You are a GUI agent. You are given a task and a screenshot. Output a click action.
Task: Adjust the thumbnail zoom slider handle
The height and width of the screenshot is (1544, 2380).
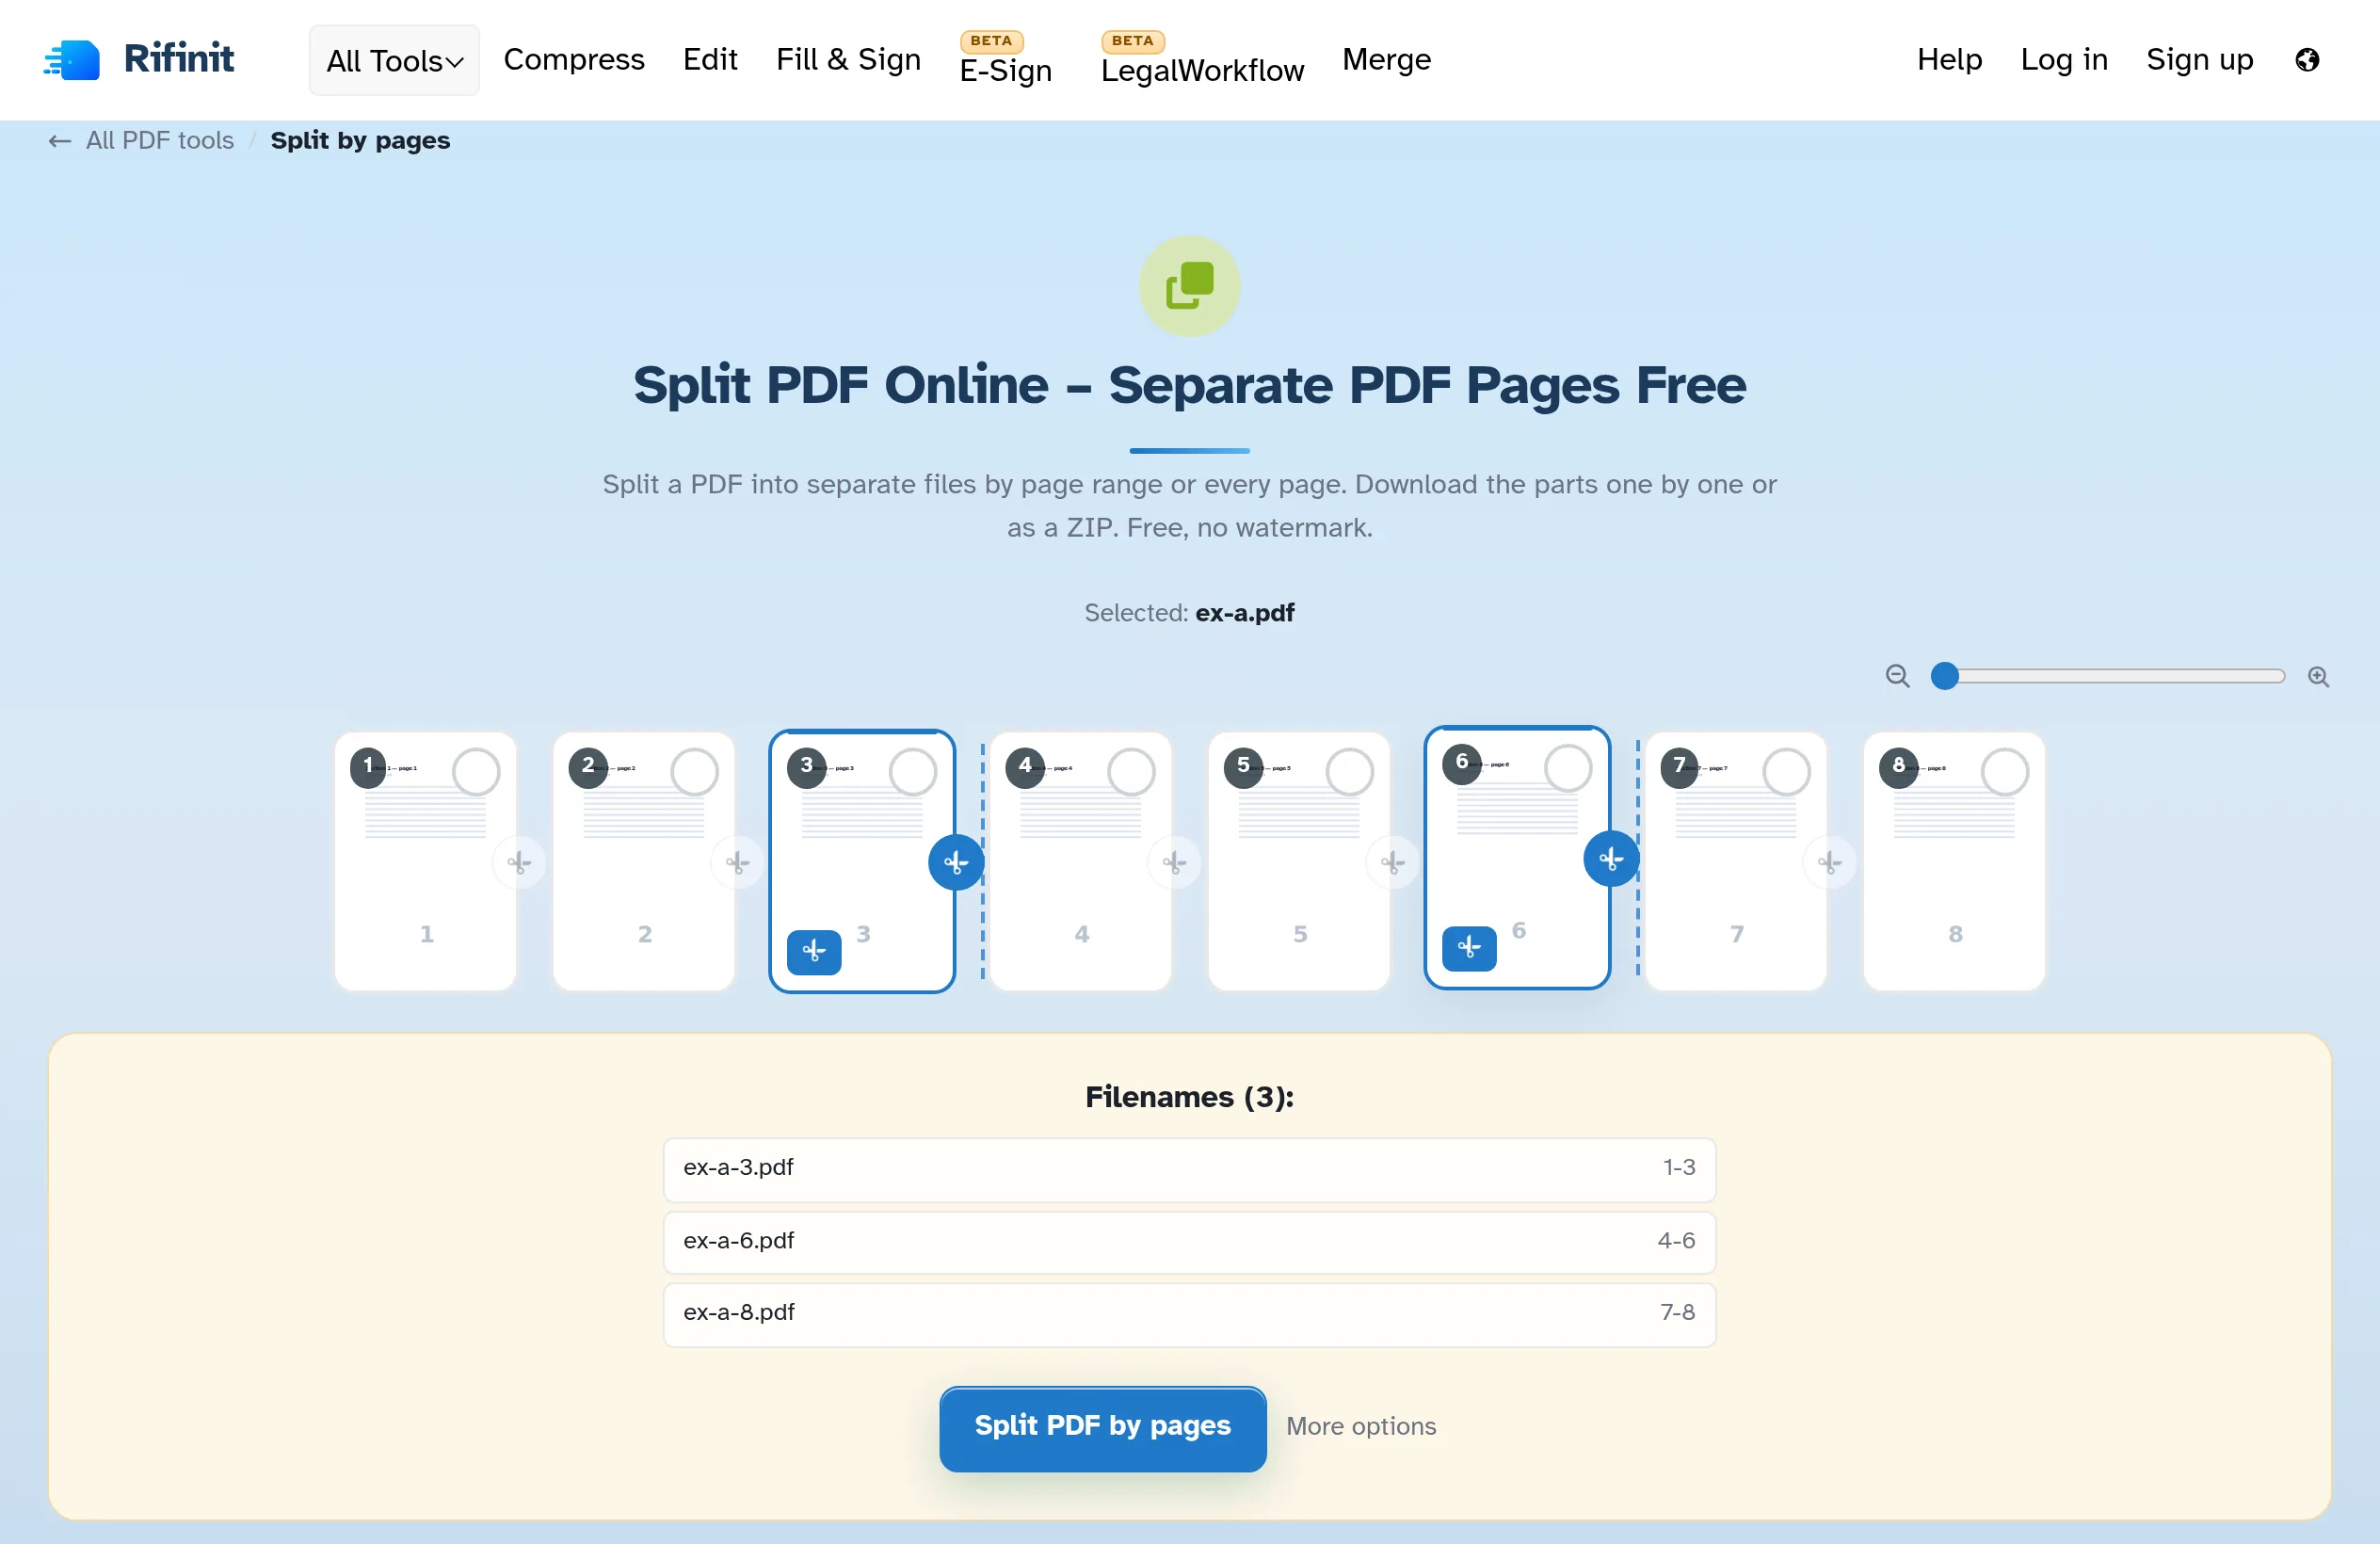1944,677
